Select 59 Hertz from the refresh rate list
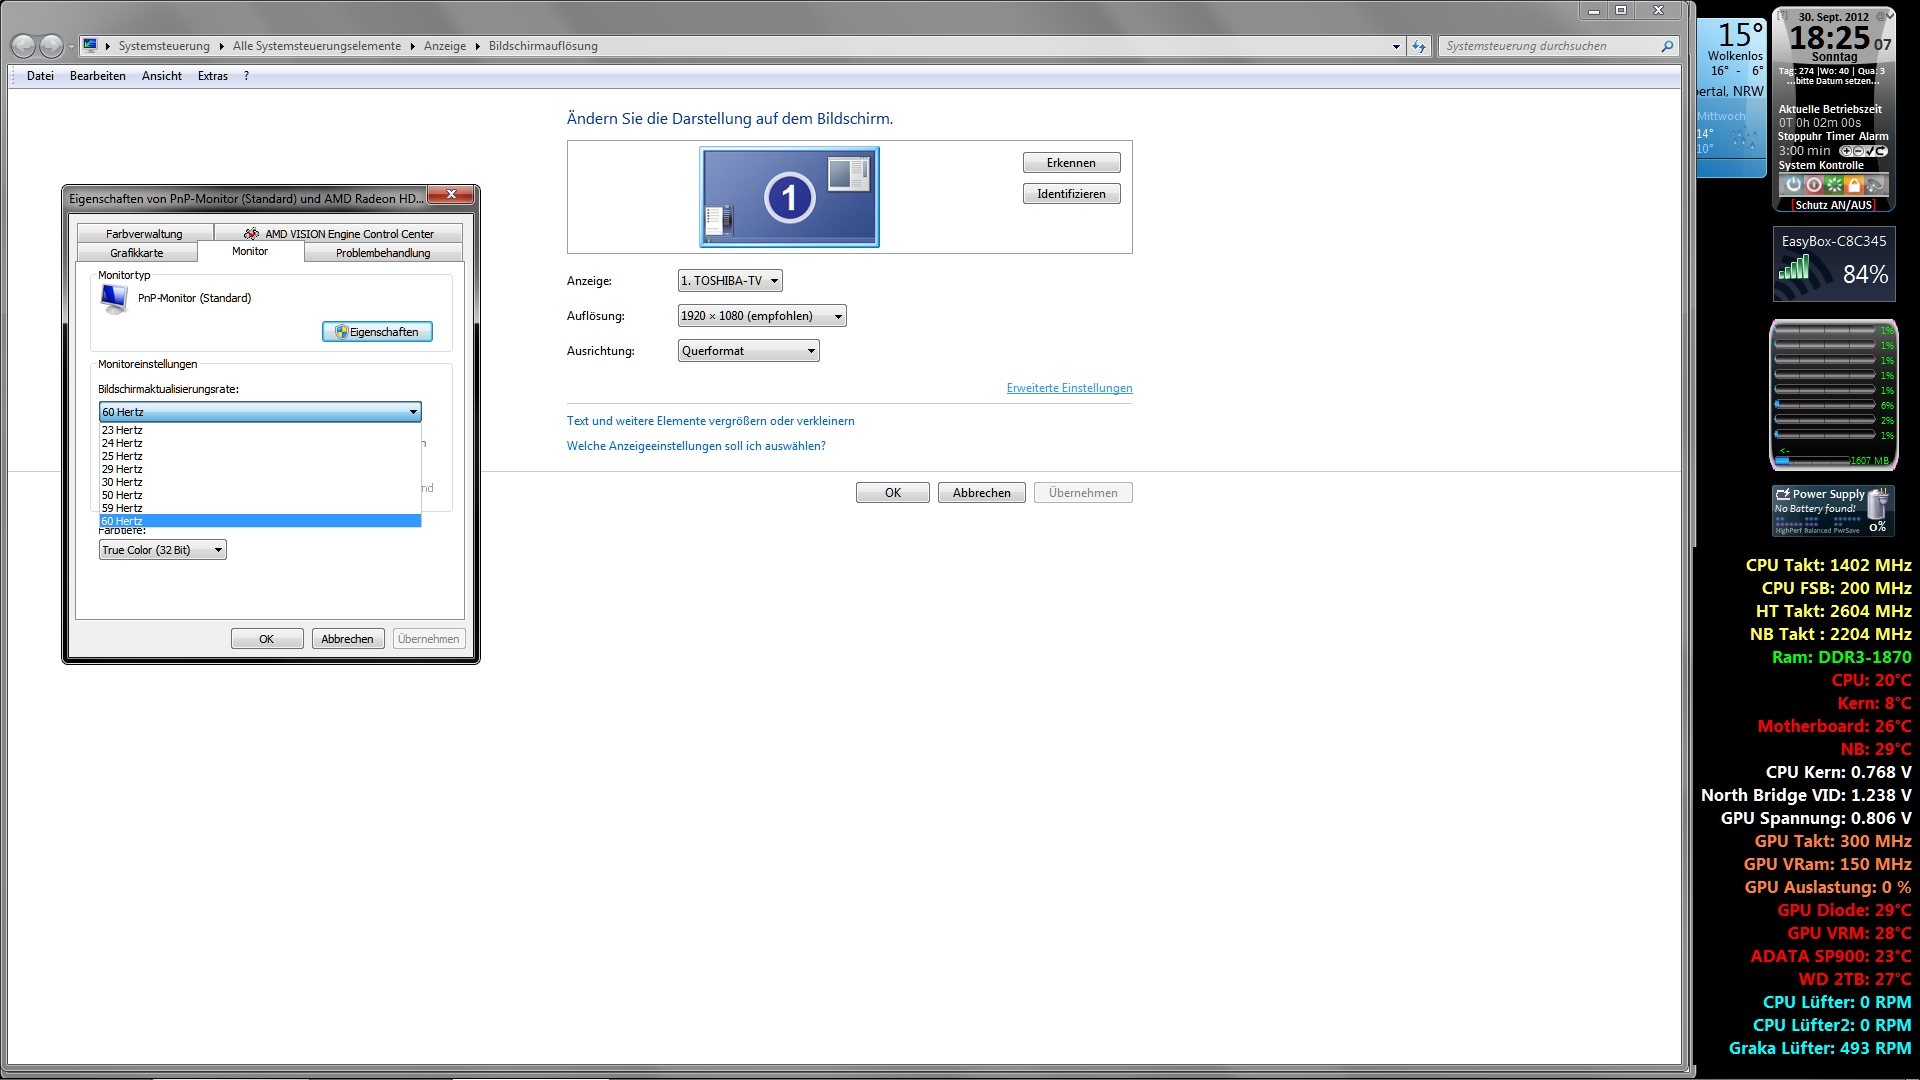 122,508
